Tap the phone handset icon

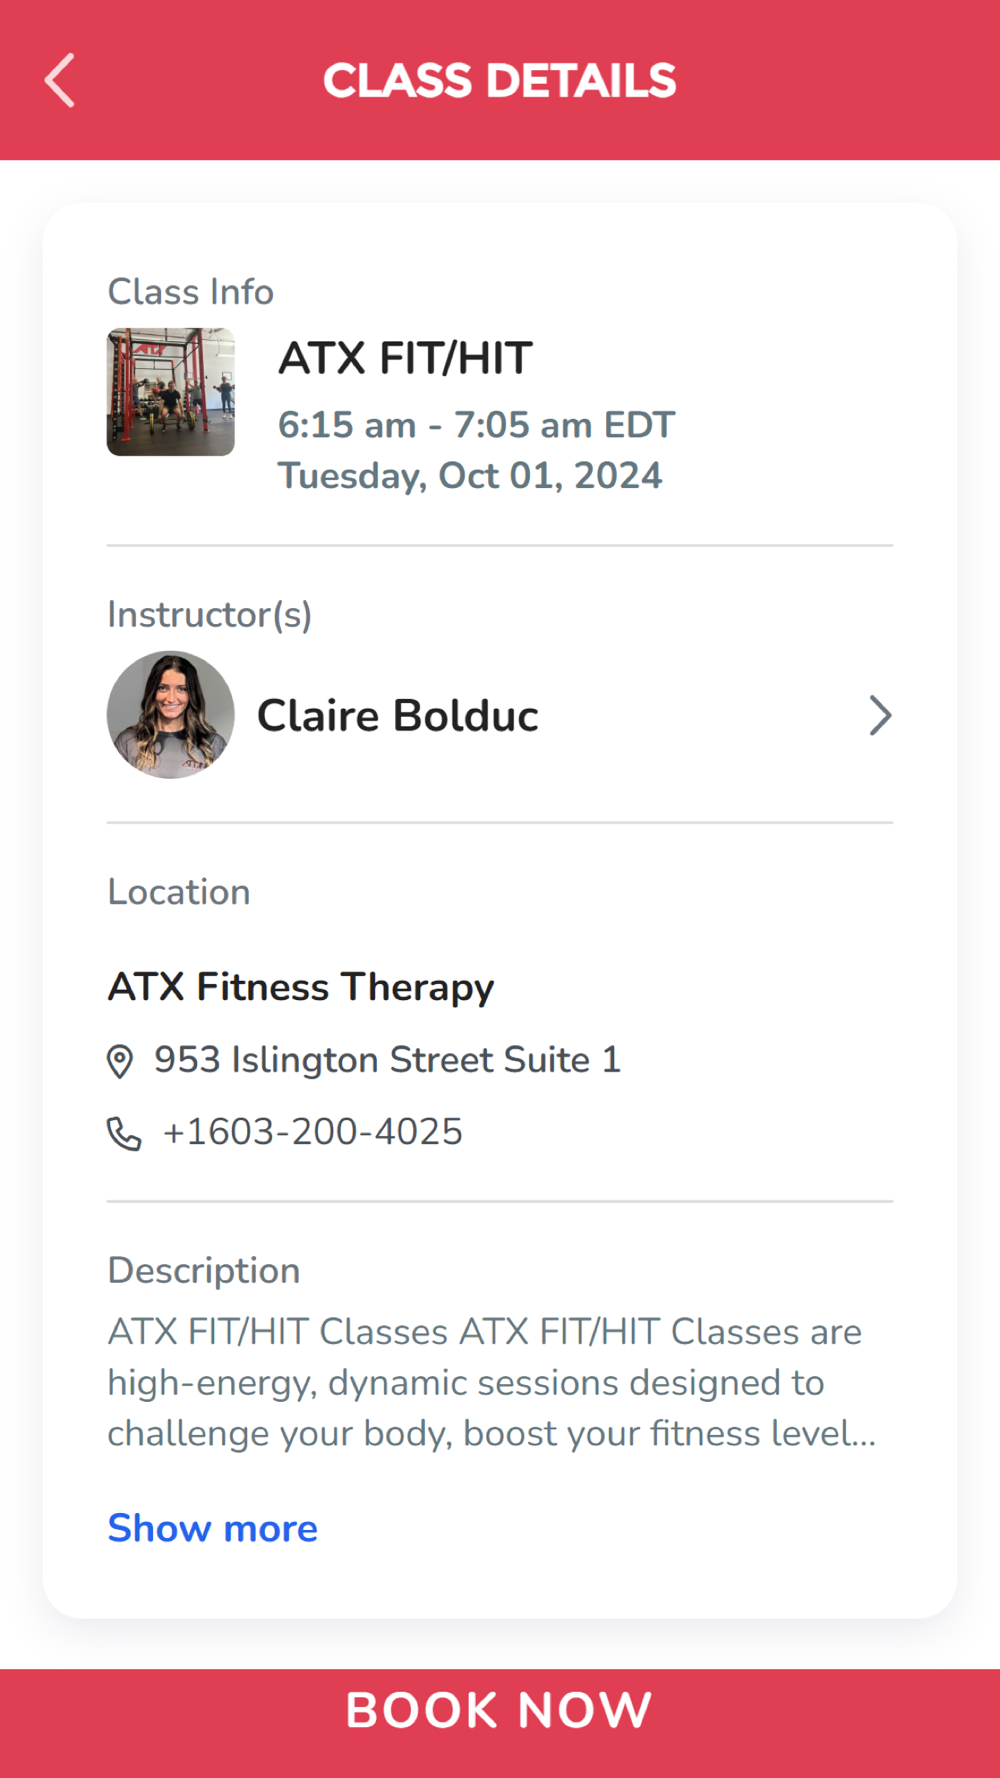click(x=124, y=1133)
